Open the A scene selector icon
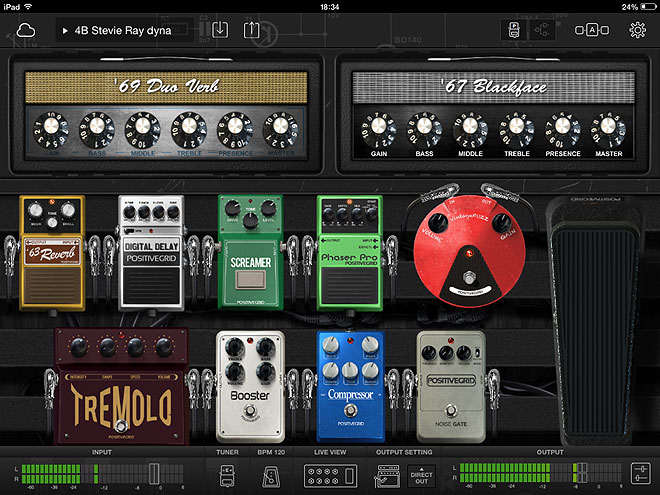660x495 pixels. click(x=592, y=30)
